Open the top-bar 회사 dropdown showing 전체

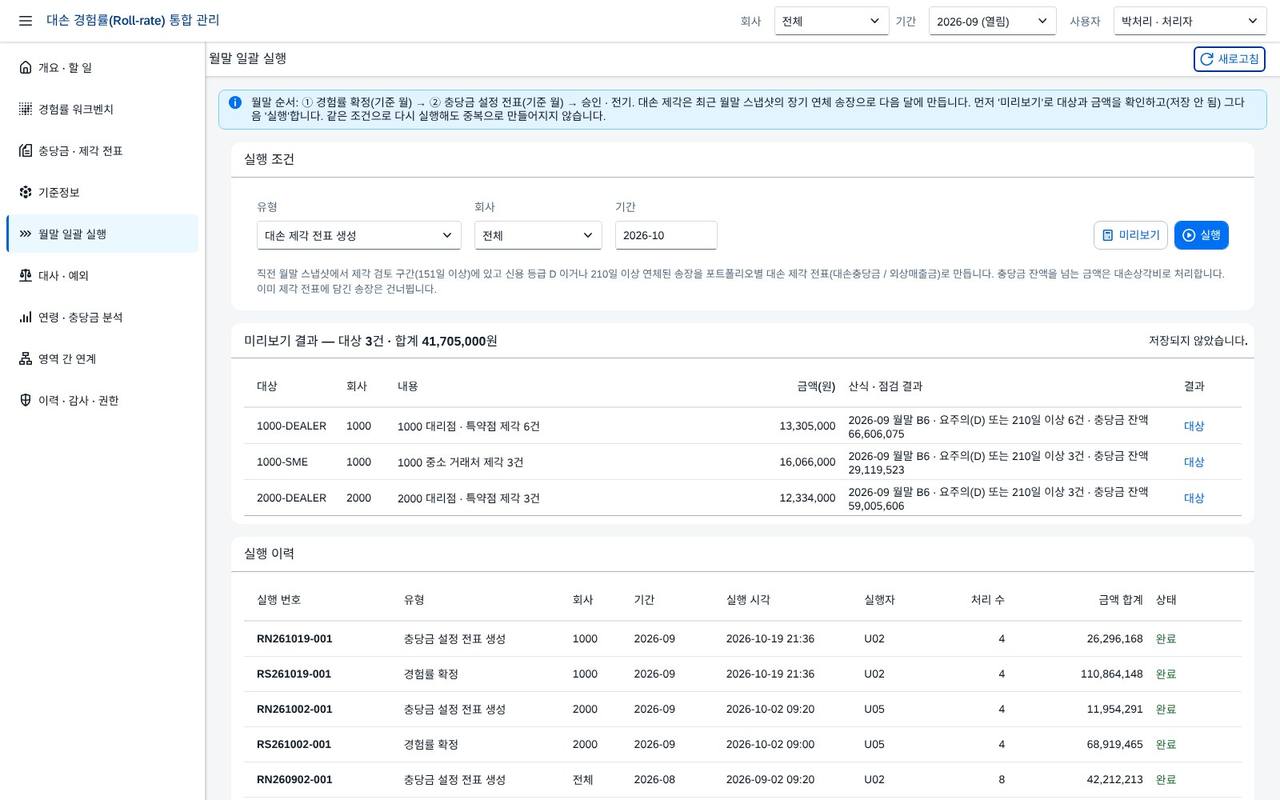tap(832, 21)
